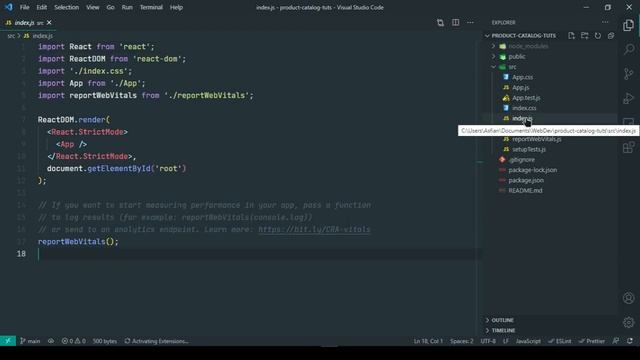Screen dimensions: 640x360
Task: Click the Open Changes editor icon
Action: tap(440, 22)
